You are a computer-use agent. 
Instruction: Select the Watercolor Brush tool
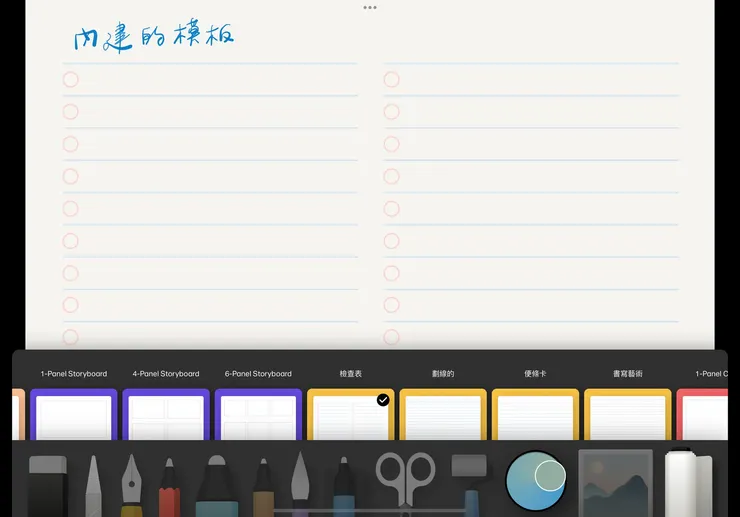point(300,484)
